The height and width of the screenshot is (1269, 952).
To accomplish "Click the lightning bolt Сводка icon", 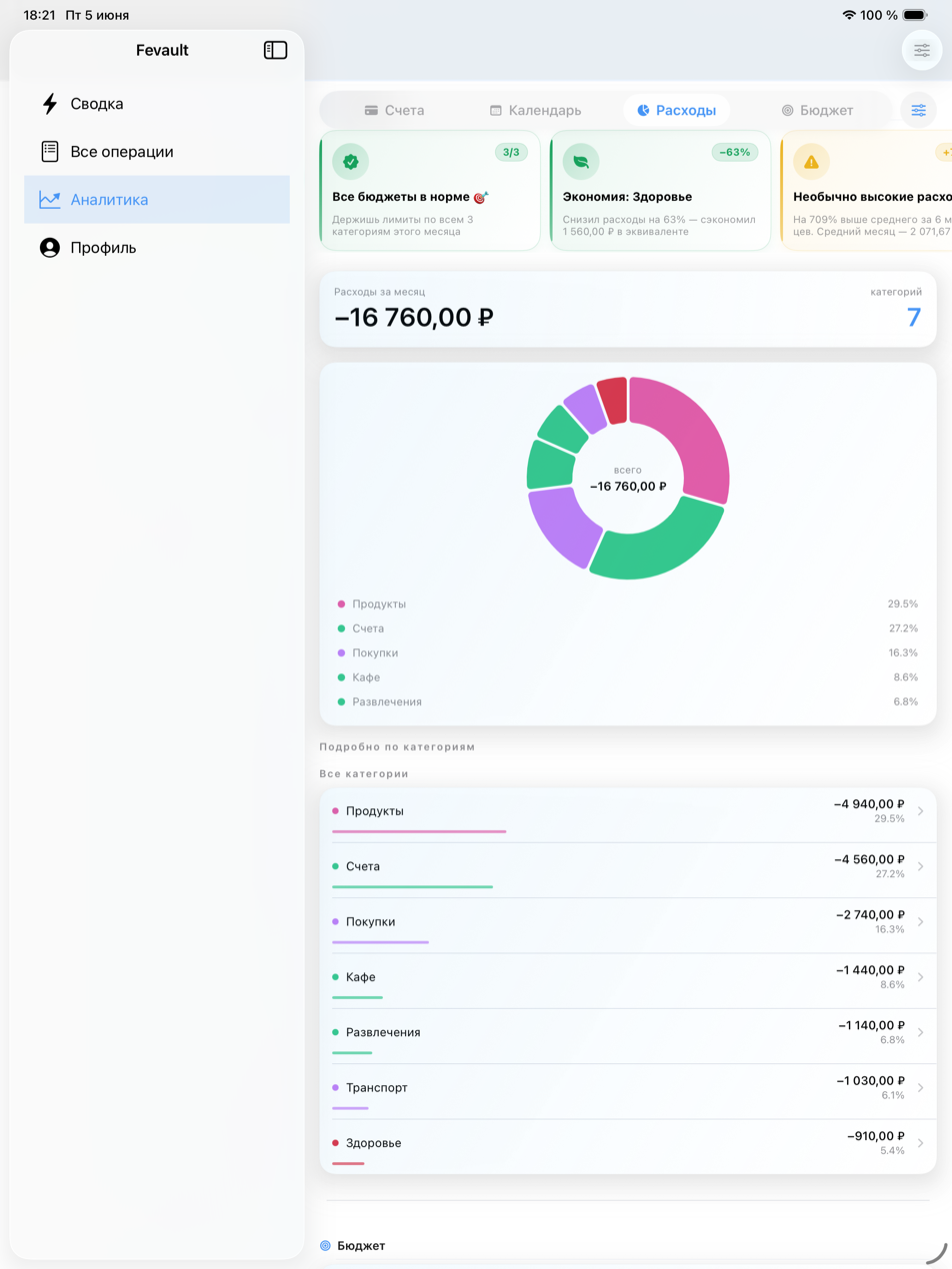I will tap(49, 104).
